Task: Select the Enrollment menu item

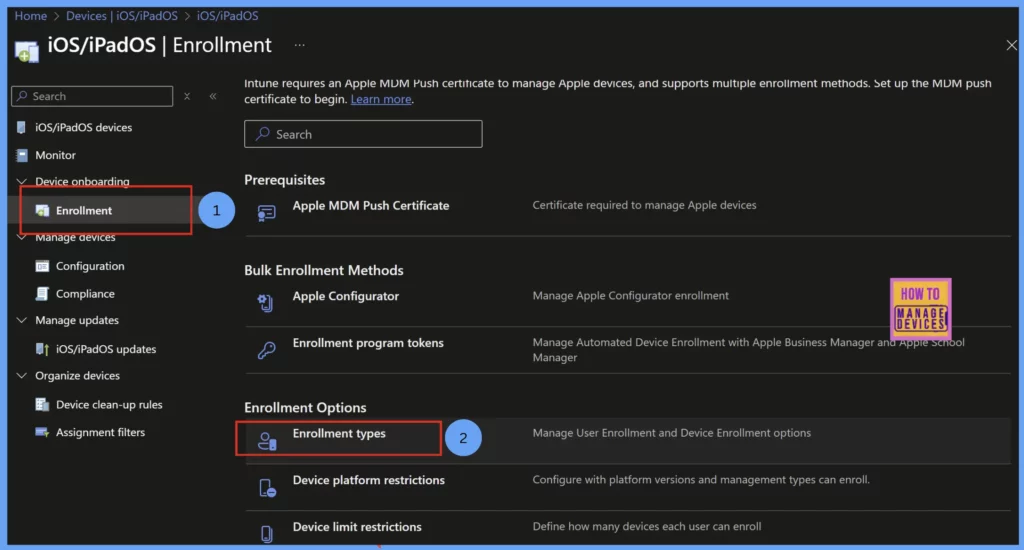Action: [x=84, y=210]
